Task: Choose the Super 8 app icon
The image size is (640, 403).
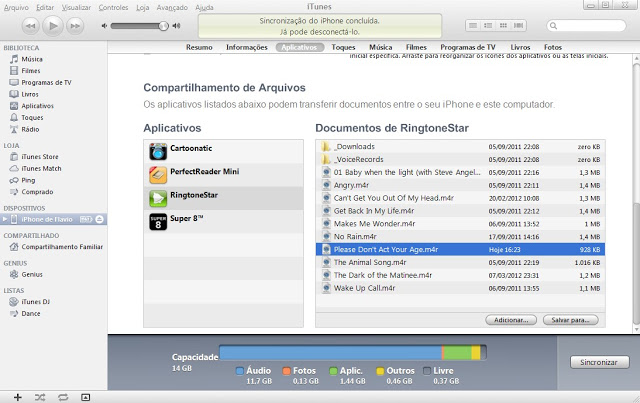Action: click(157, 221)
